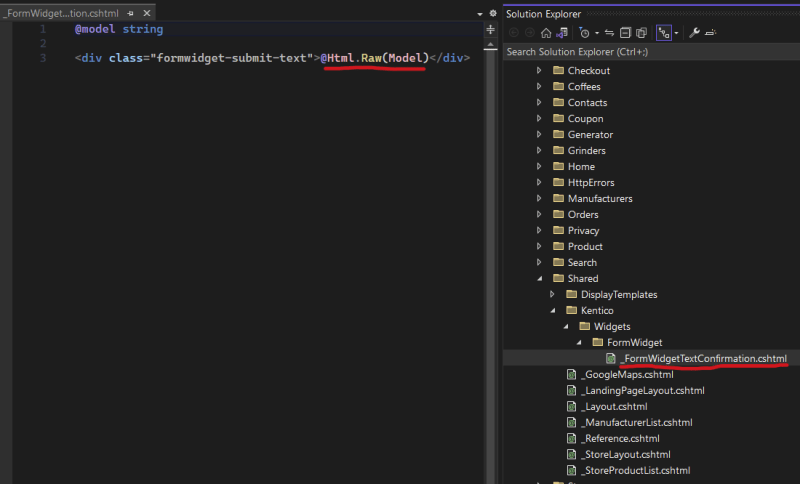The width and height of the screenshot is (800, 484).
Task: Collapse the Shared folder
Action: [539, 278]
